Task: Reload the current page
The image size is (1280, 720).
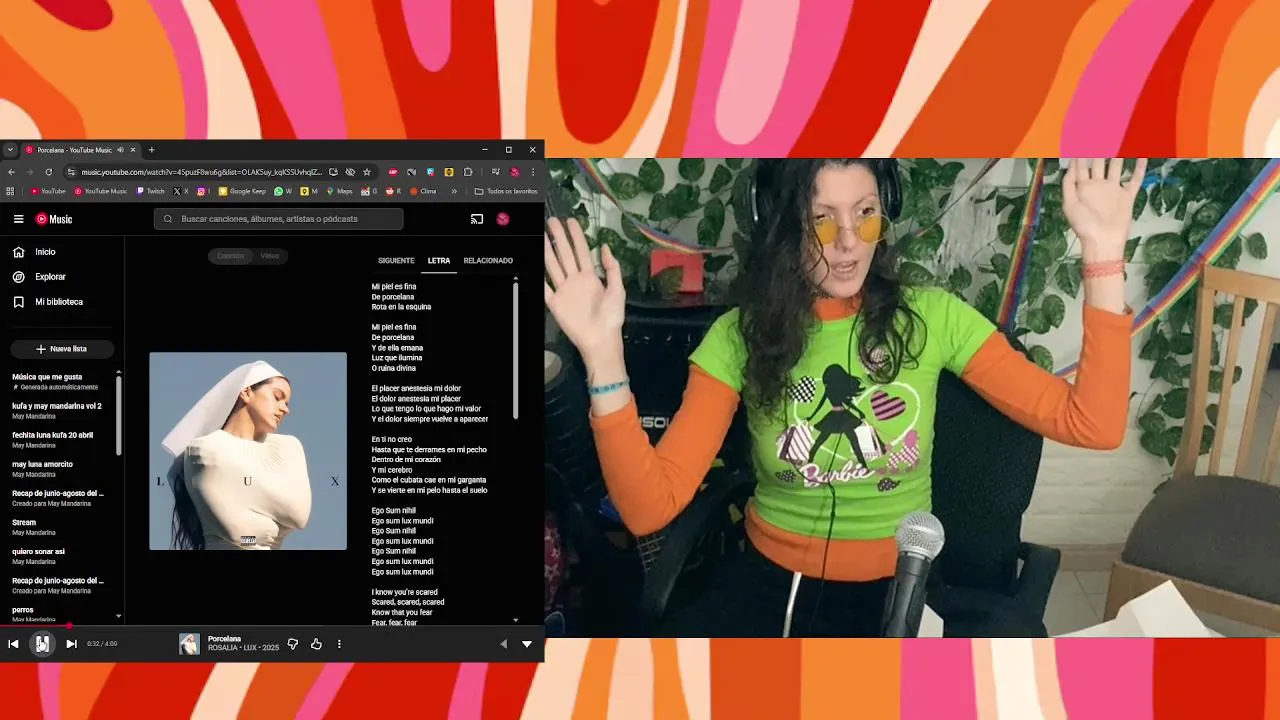Action: click(x=48, y=172)
